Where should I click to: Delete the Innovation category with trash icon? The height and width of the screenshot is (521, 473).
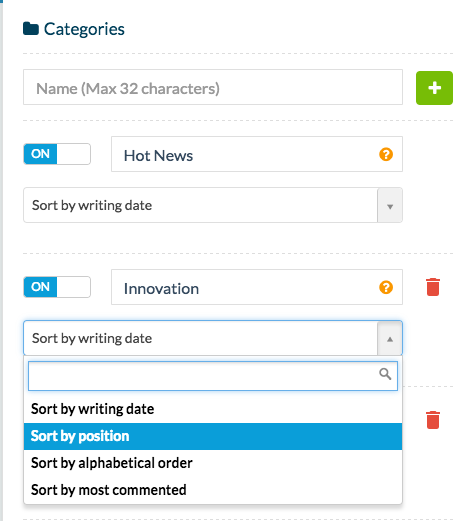pos(433,287)
